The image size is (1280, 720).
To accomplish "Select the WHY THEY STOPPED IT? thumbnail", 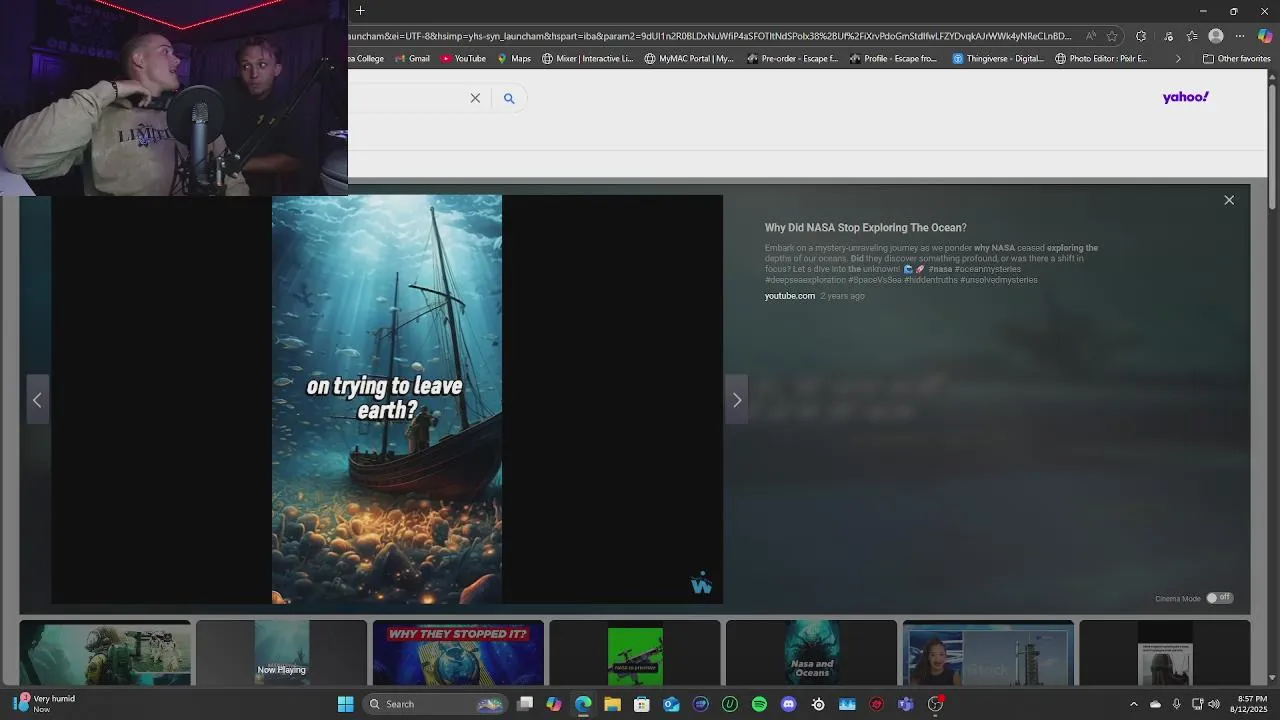I will click(458, 653).
